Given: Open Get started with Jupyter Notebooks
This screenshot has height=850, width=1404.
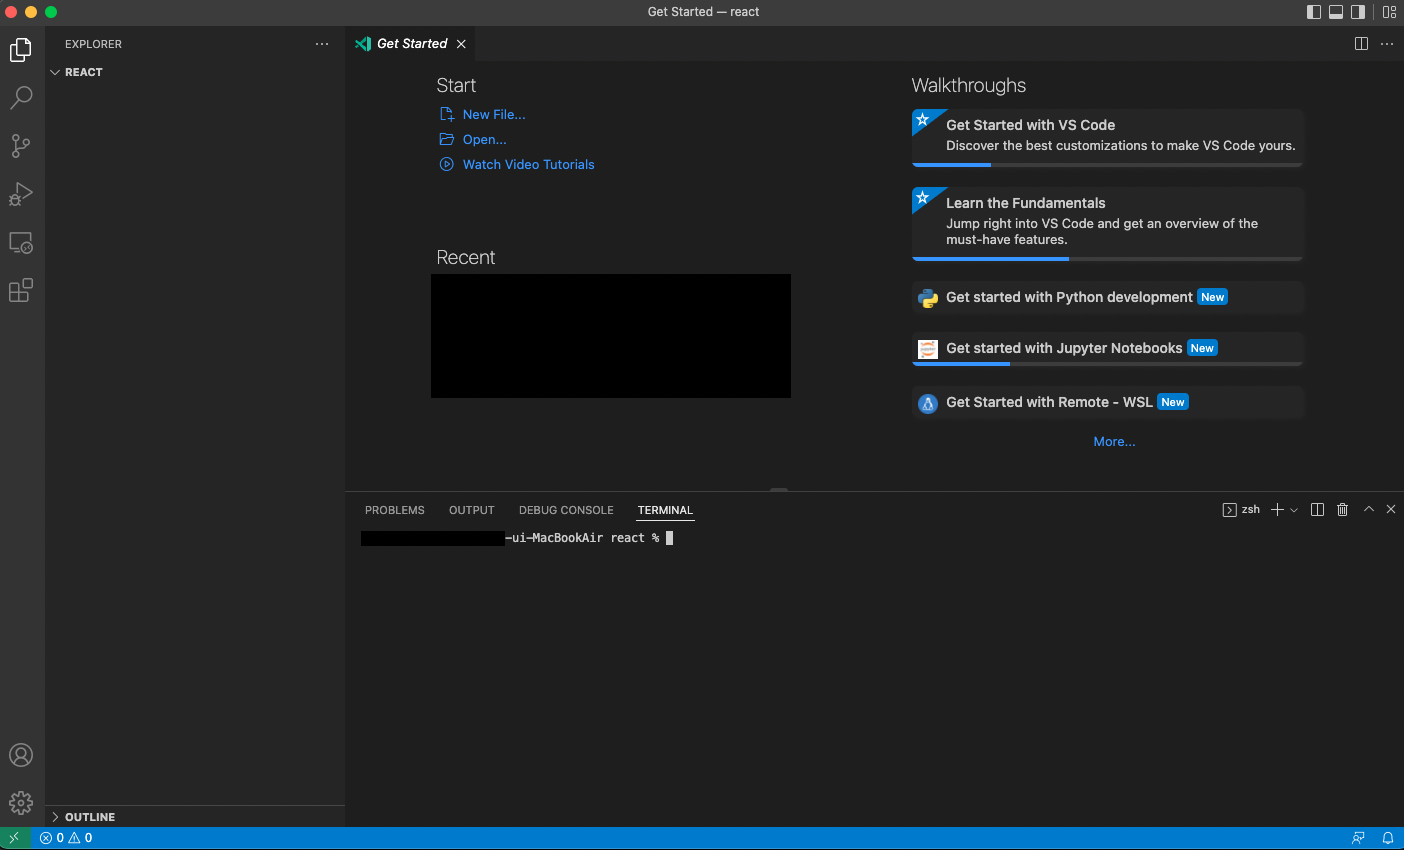Looking at the screenshot, I should click(1107, 348).
